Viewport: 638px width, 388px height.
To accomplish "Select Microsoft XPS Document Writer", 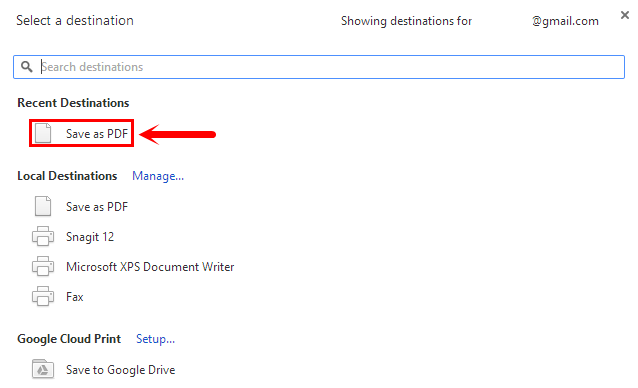I will (x=150, y=267).
